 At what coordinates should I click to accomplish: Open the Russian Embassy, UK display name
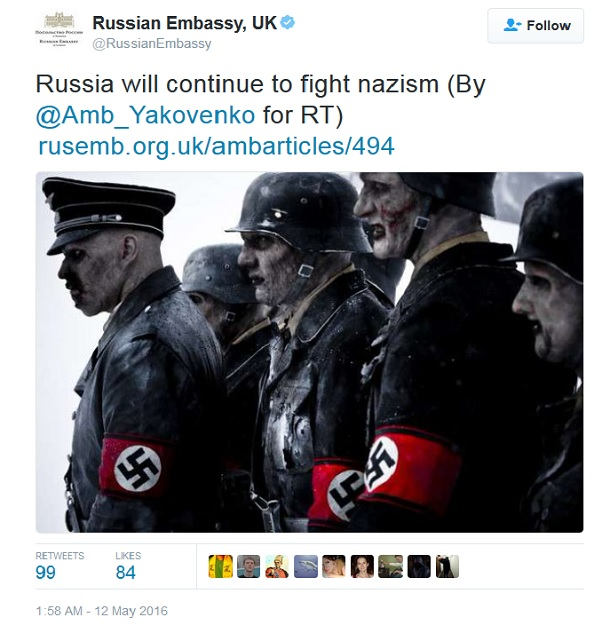(x=184, y=23)
